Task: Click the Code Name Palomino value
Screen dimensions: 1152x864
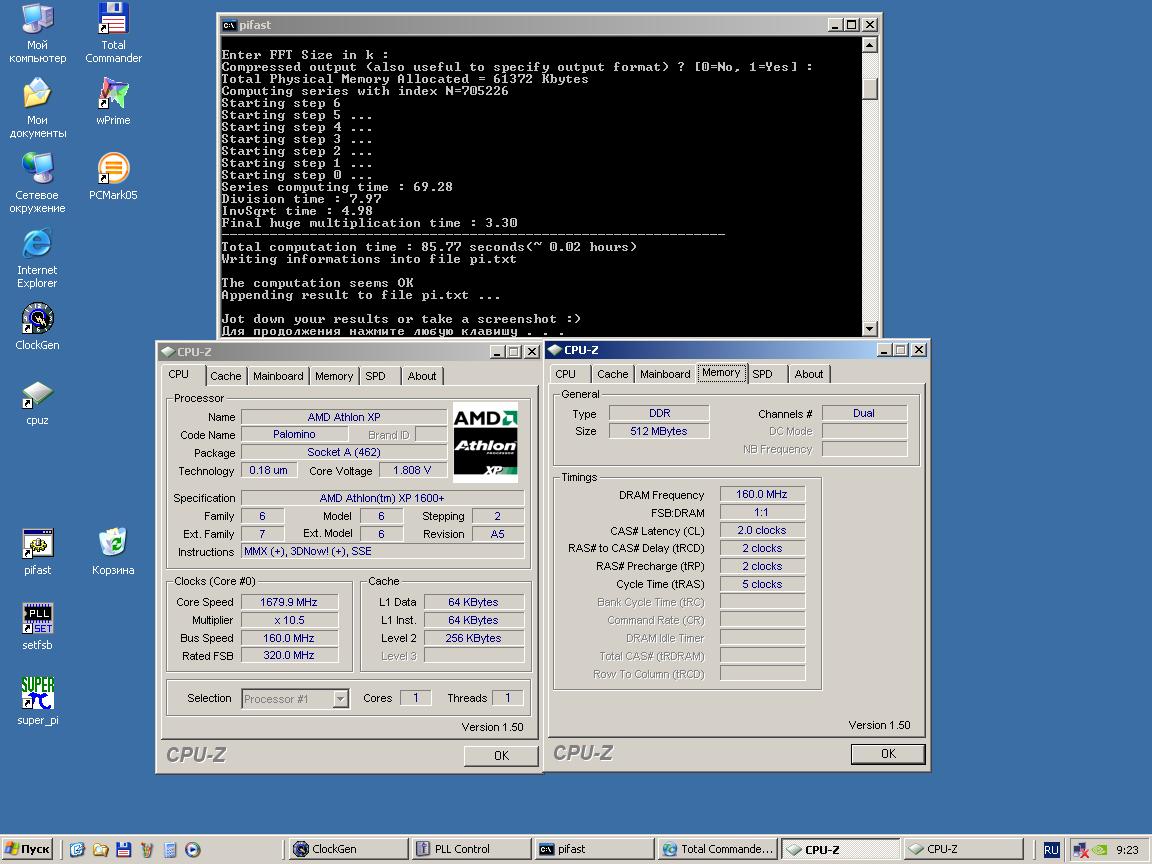Action: pyautogui.click(x=294, y=434)
